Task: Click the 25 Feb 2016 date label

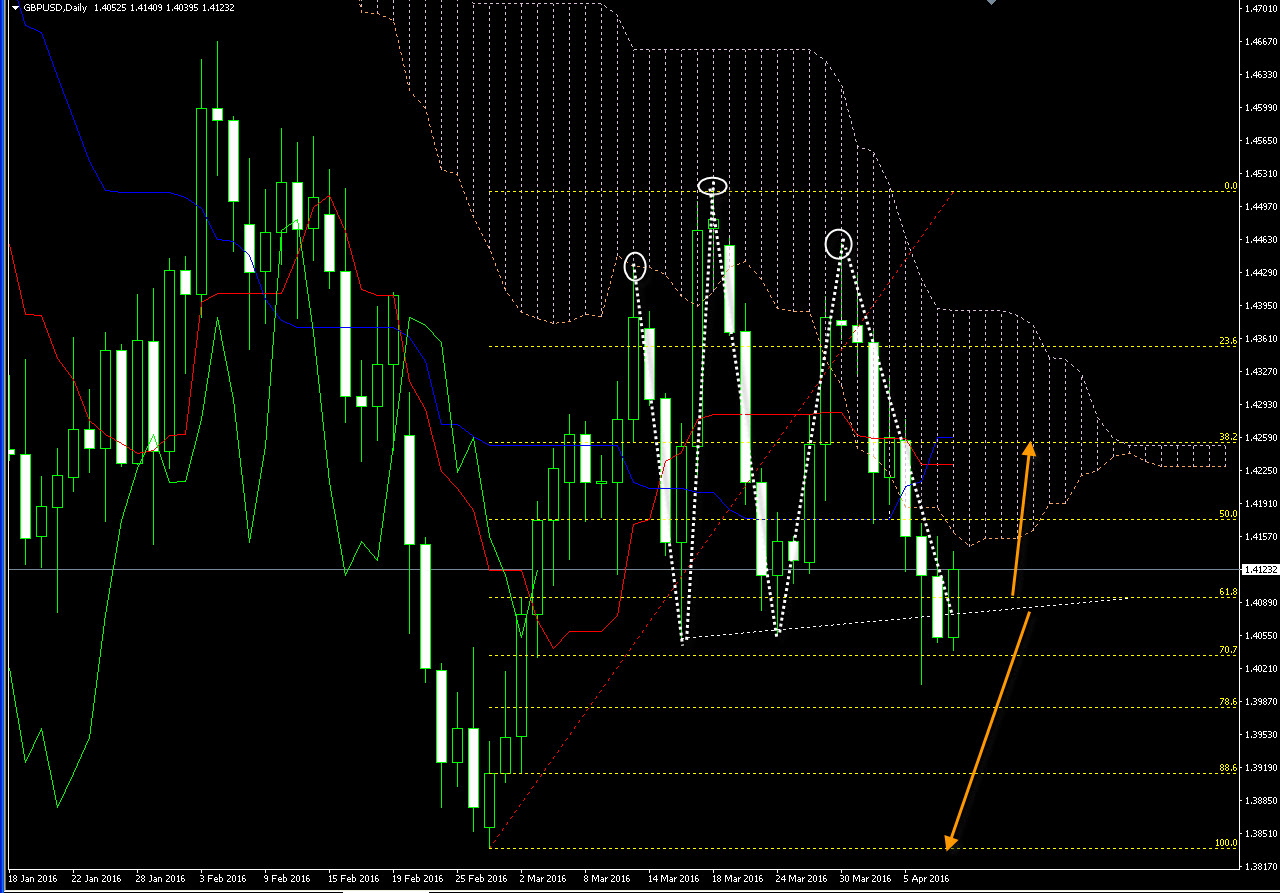Action: point(480,879)
